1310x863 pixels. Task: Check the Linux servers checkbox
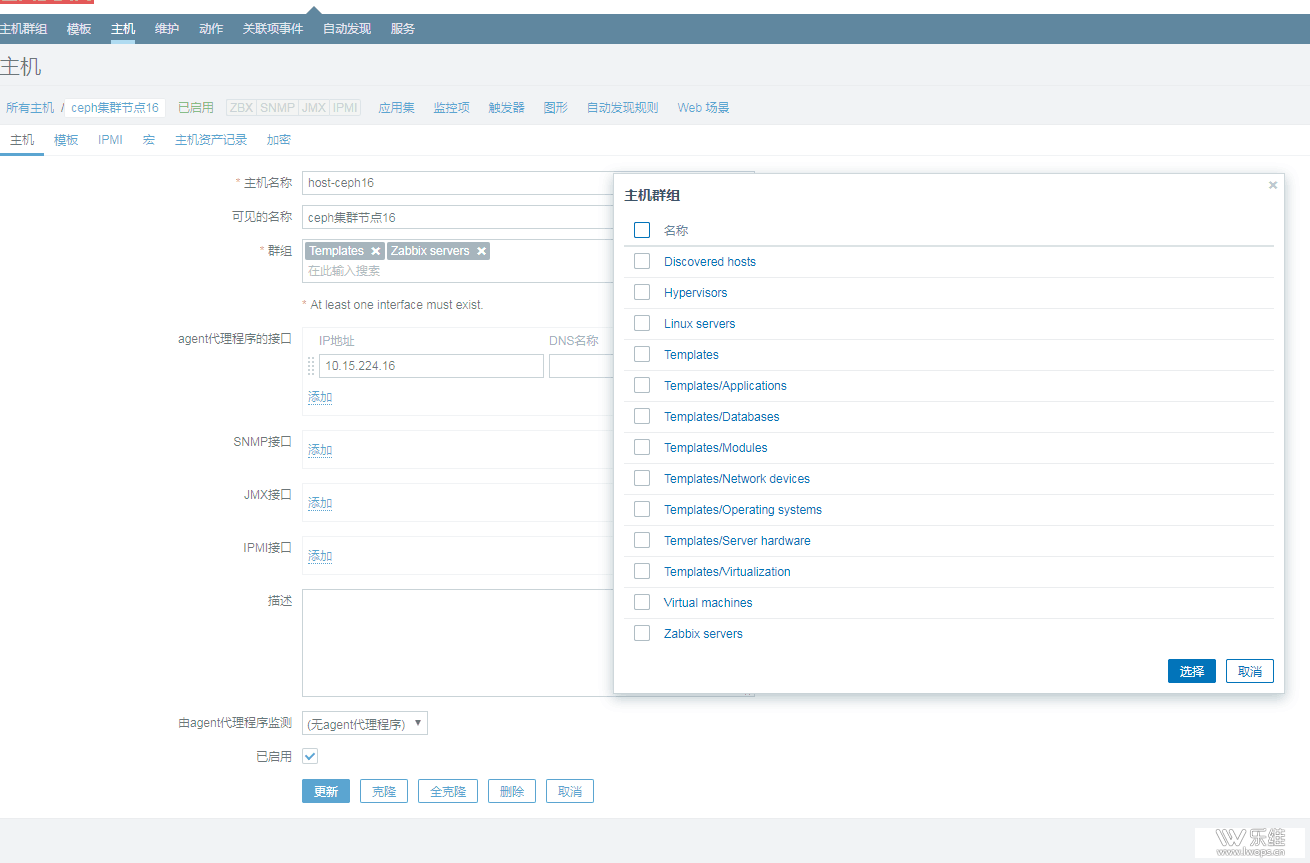[642, 323]
